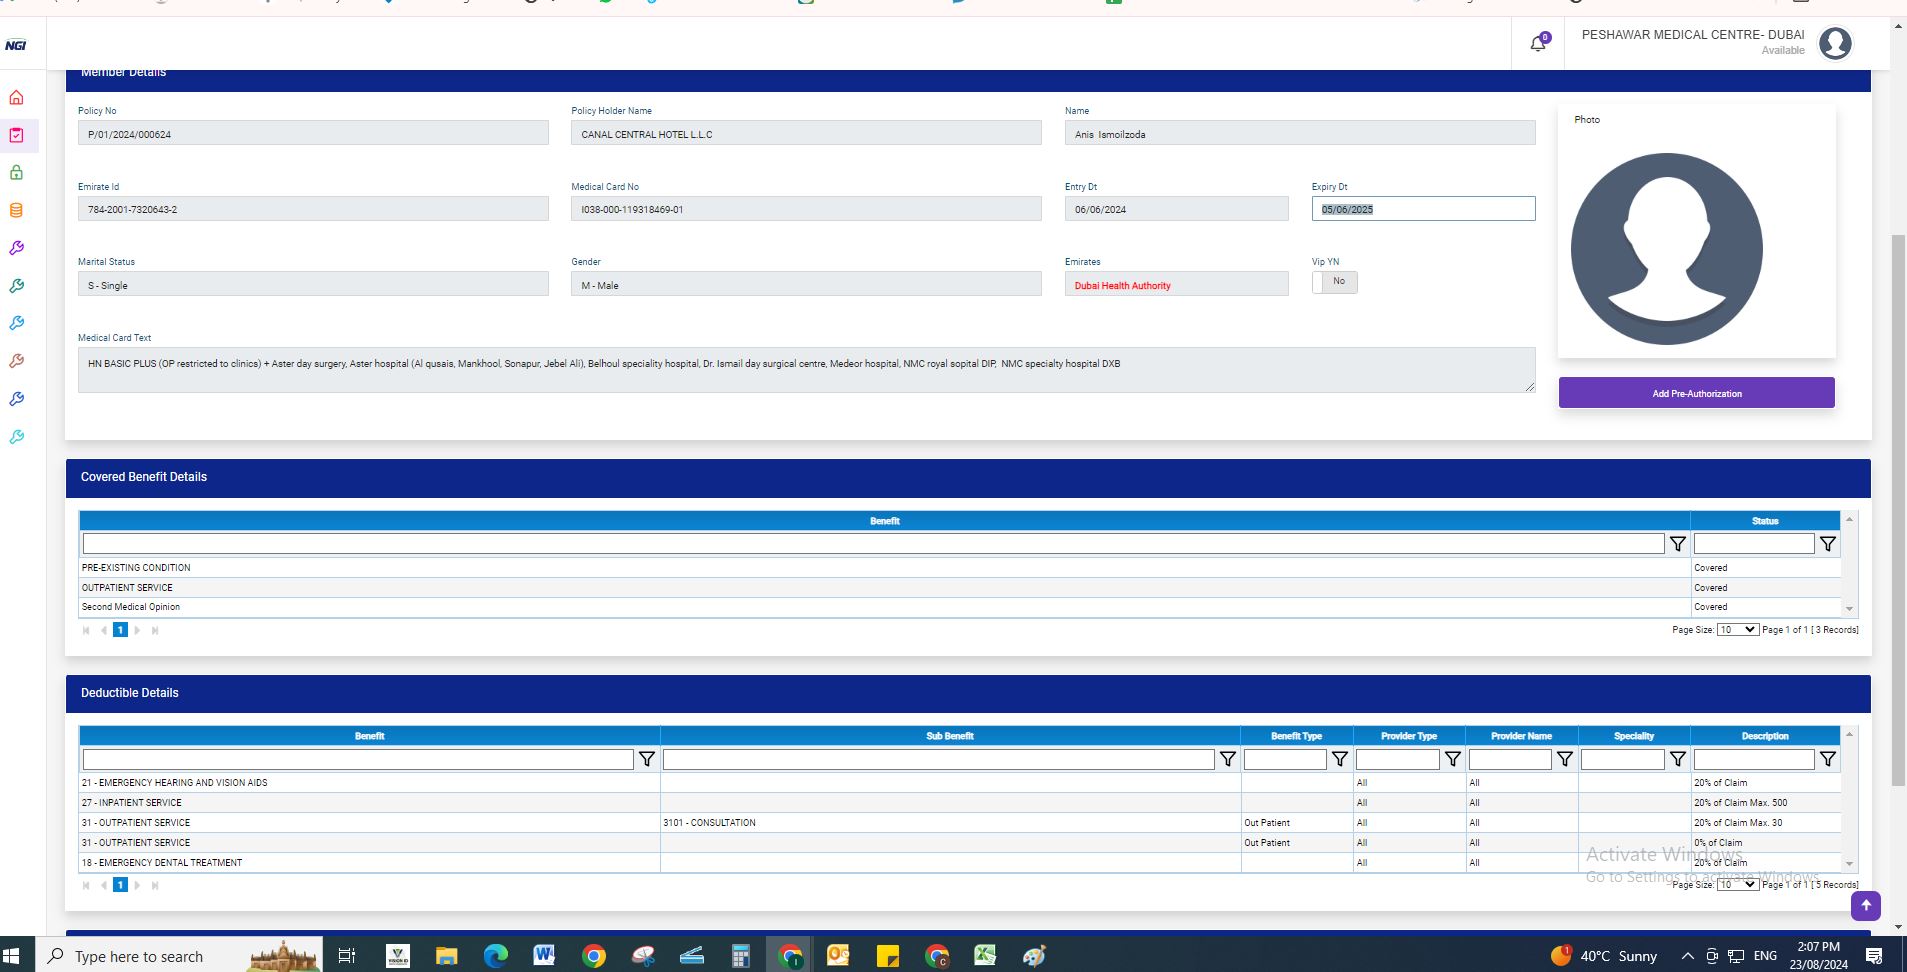Click the Add Pre-Authorization button
Image resolution: width=1907 pixels, height=972 pixels.
[x=1696, y=393]
